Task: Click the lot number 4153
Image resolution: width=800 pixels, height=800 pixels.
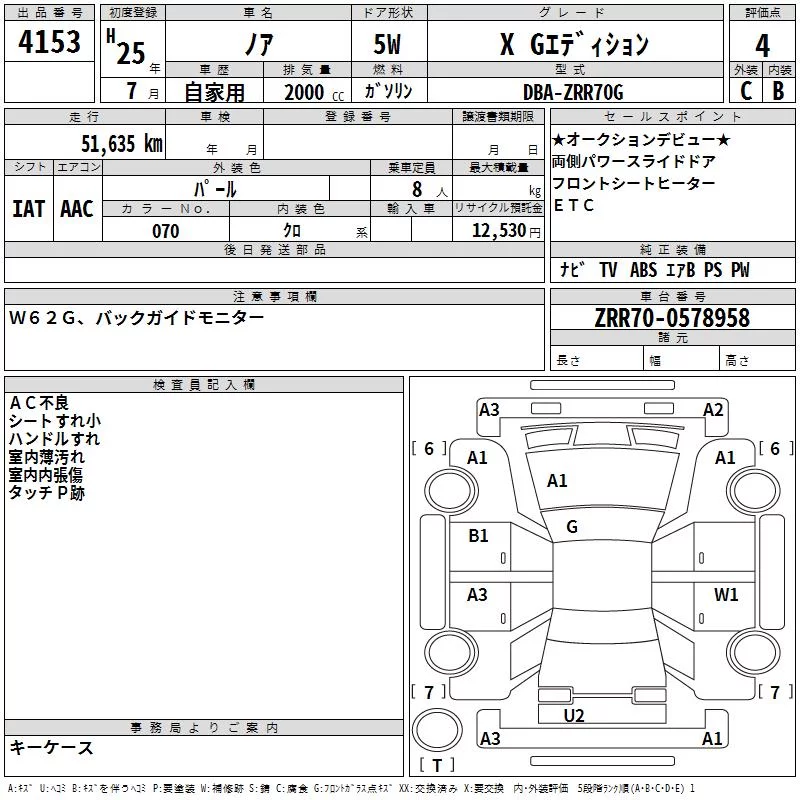Action: tap(49, 41)
